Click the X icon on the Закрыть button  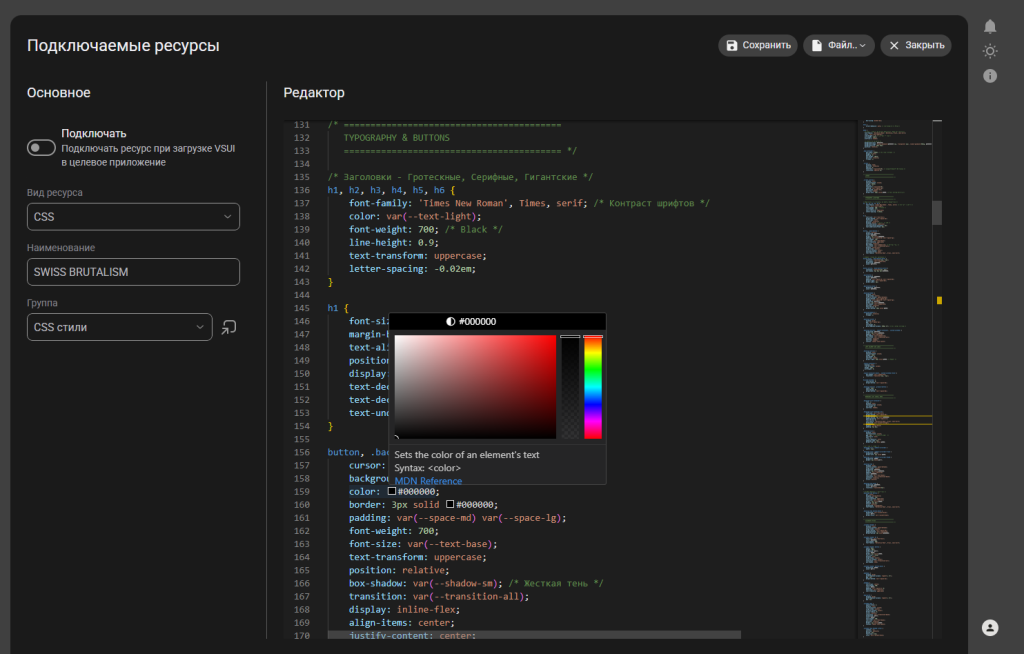click(x=892, y=45)
